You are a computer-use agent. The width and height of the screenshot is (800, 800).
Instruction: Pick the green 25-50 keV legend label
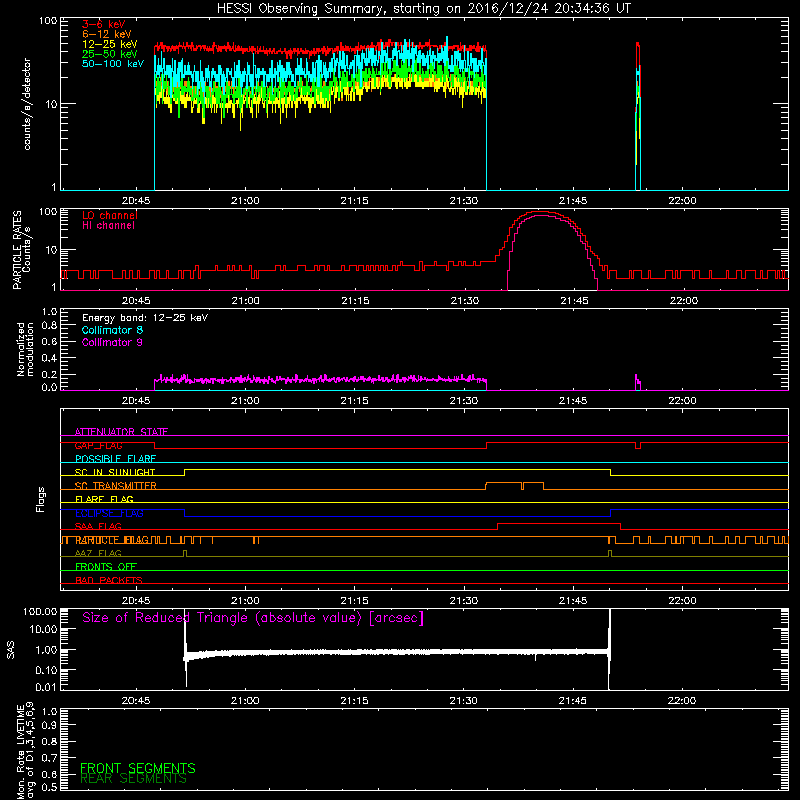point(110,54)
